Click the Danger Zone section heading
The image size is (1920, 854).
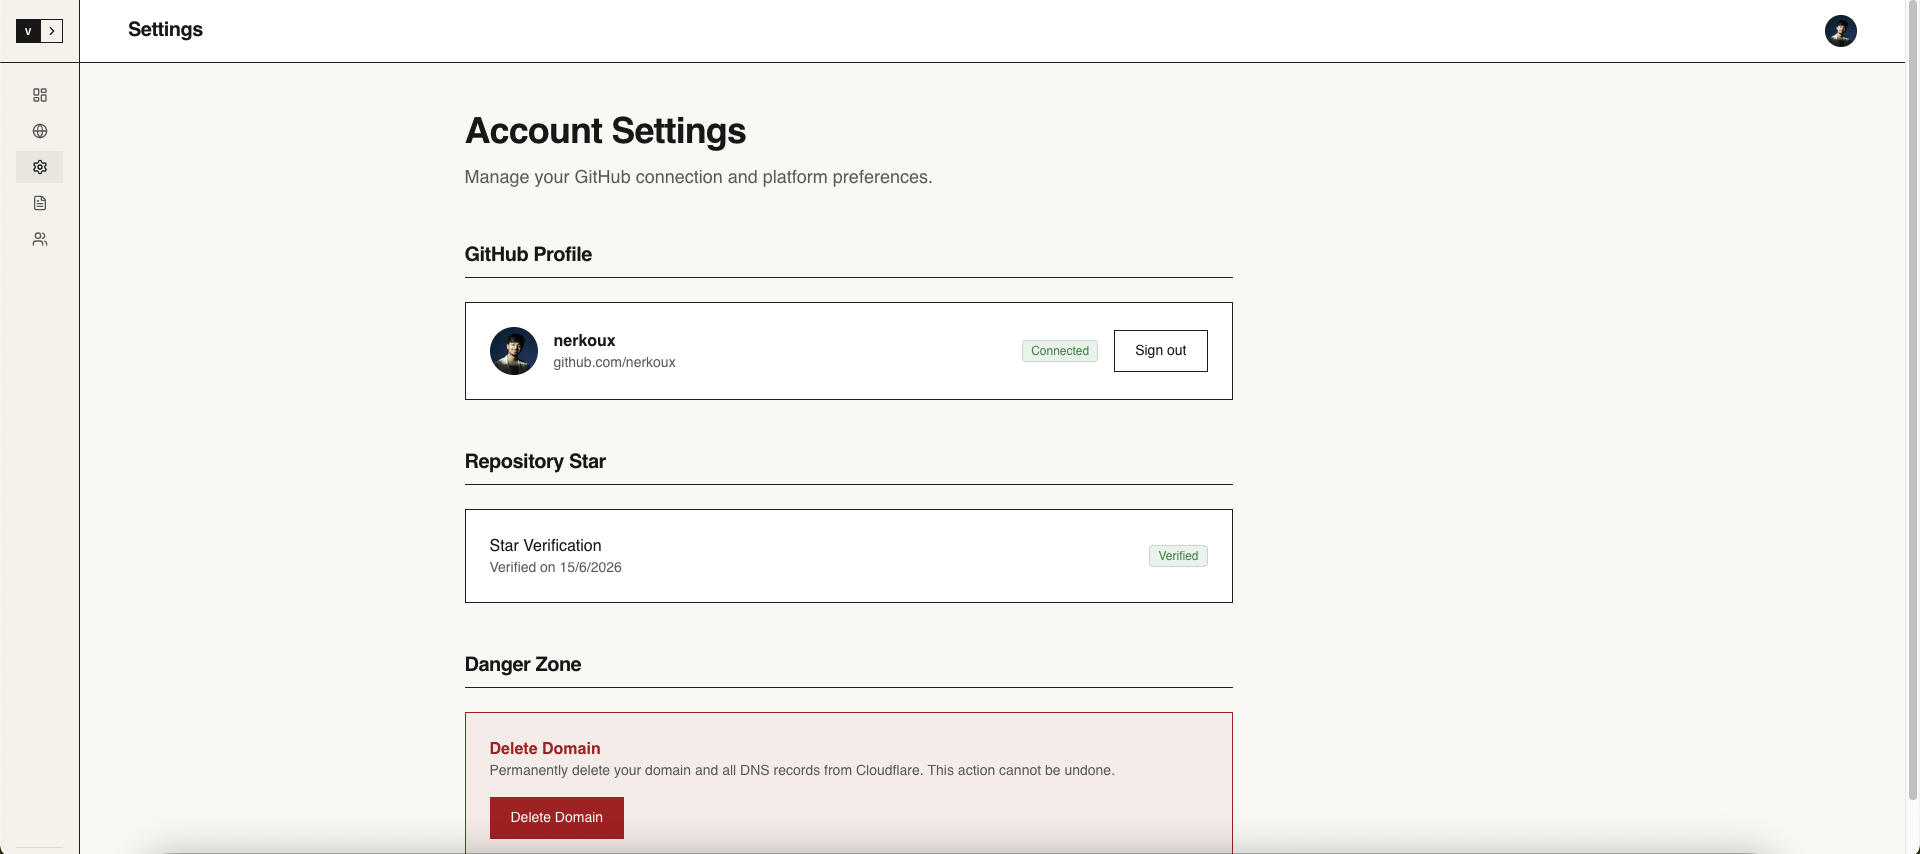click(523, 664)
